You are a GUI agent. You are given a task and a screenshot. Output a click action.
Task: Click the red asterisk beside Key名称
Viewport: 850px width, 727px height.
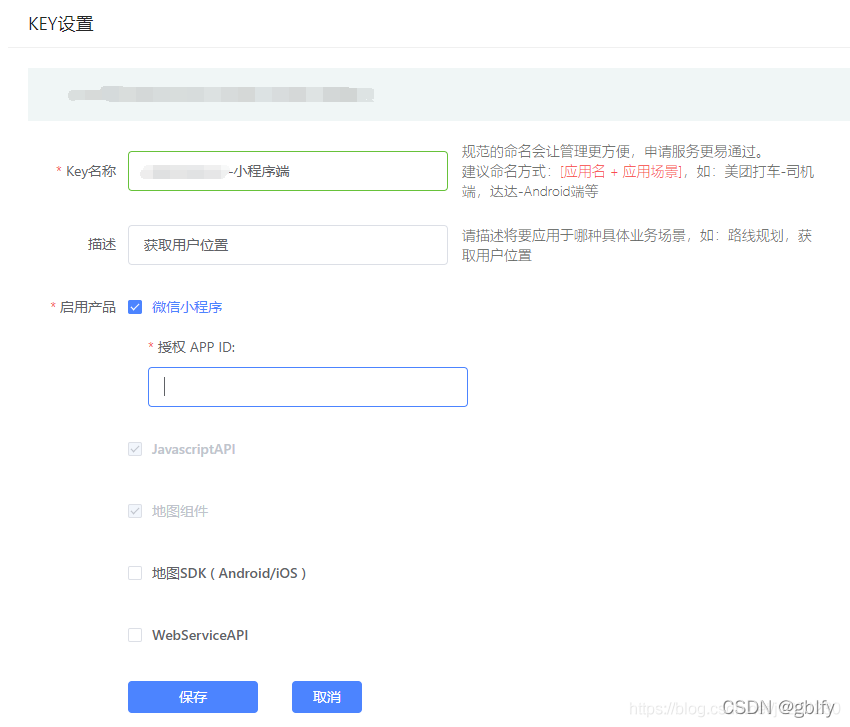[58, 171]
